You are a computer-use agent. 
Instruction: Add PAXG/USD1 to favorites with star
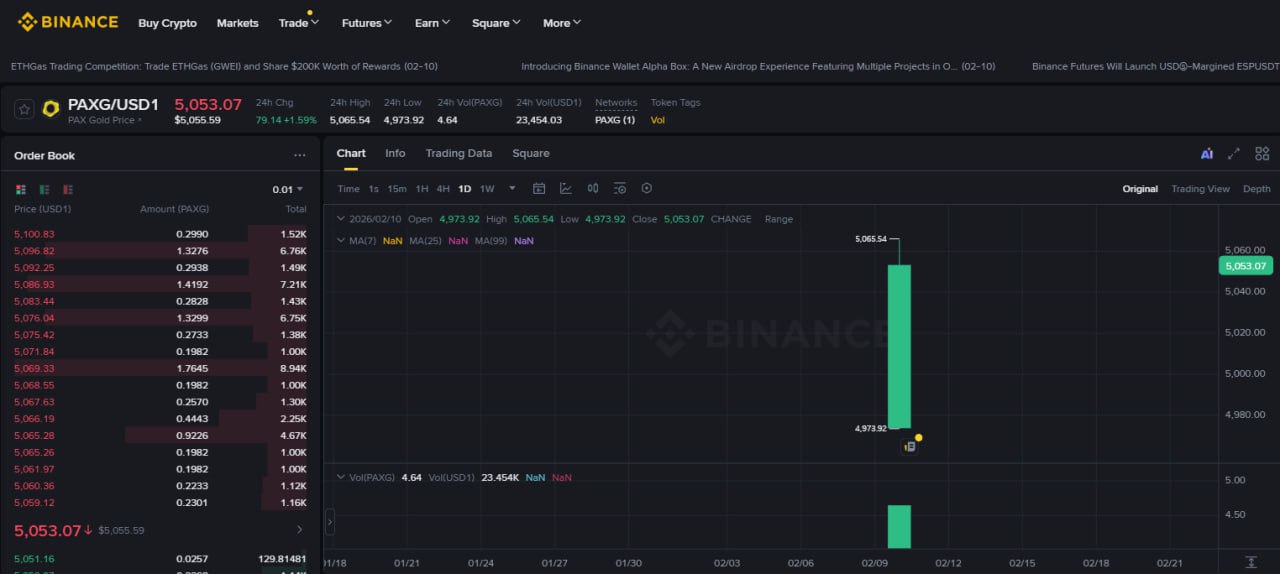pos(24,110)
